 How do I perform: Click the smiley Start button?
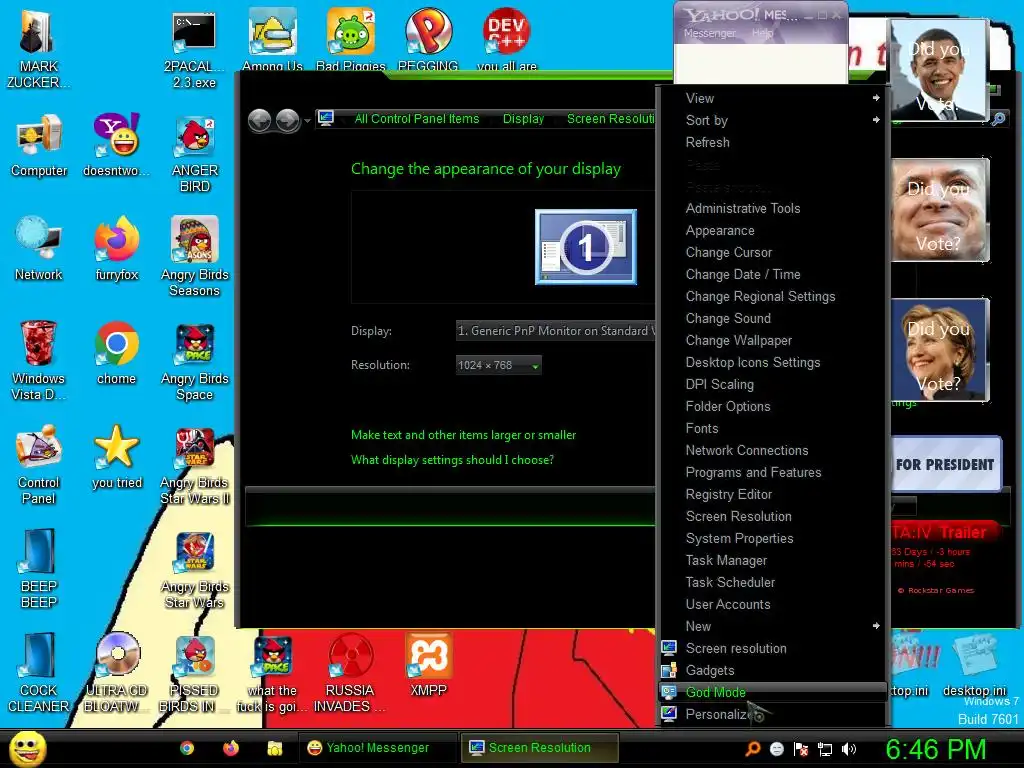click(x=27, y=748)
